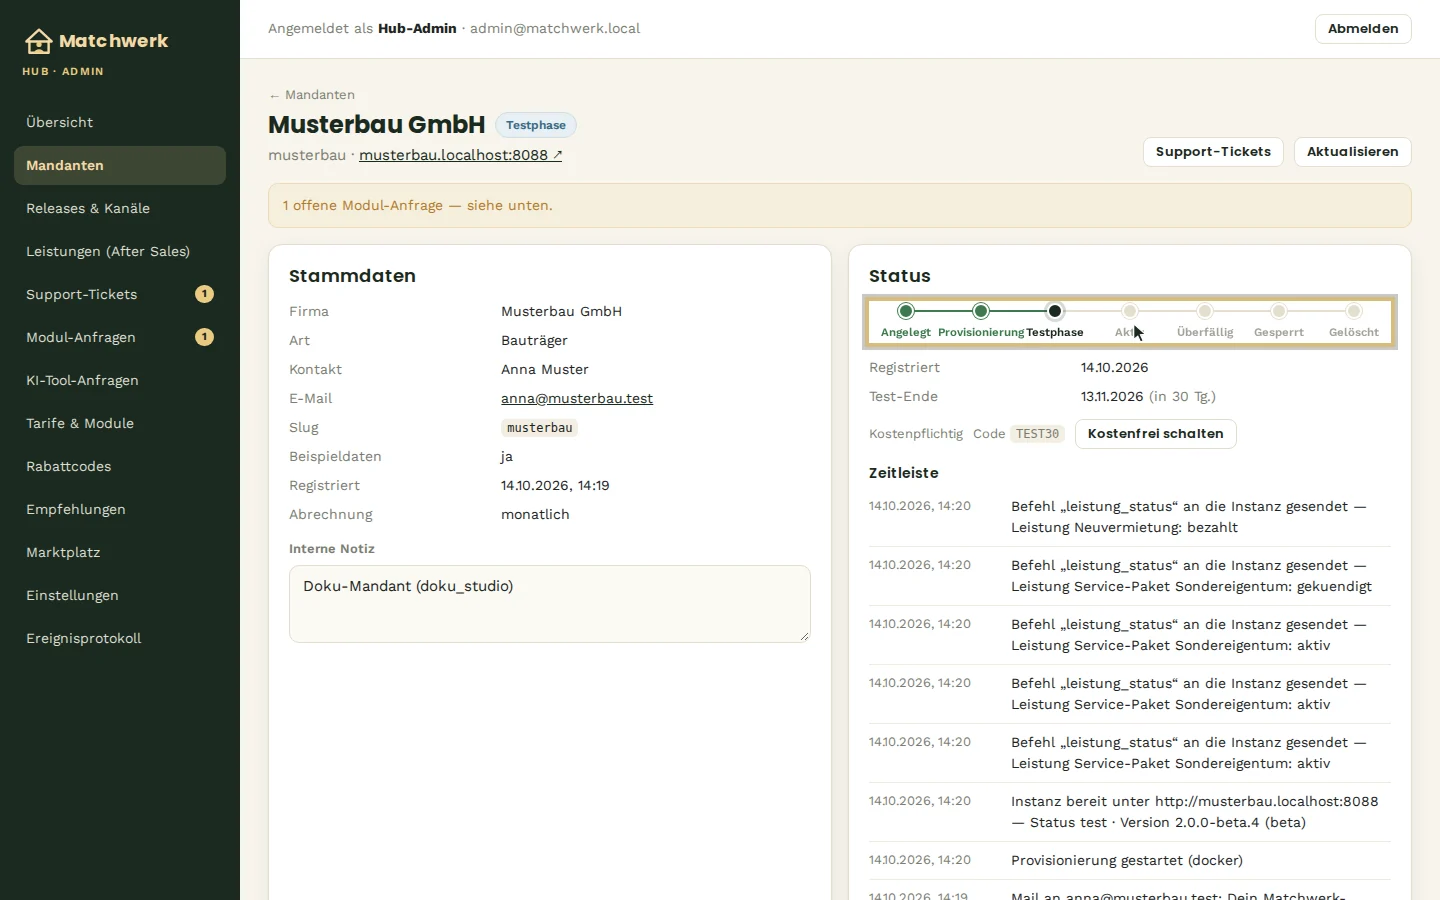Click the Gelöscht status step dot

(1354, 311)
